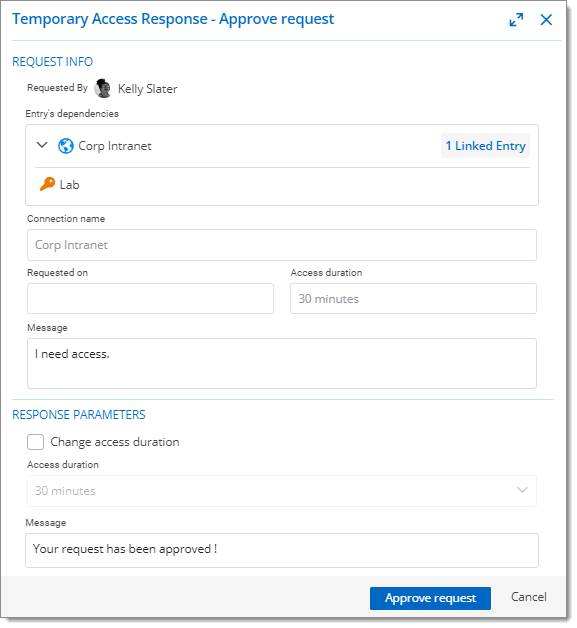
Task: Close the Temporary Access Response dialog
Action: [546, 20]
